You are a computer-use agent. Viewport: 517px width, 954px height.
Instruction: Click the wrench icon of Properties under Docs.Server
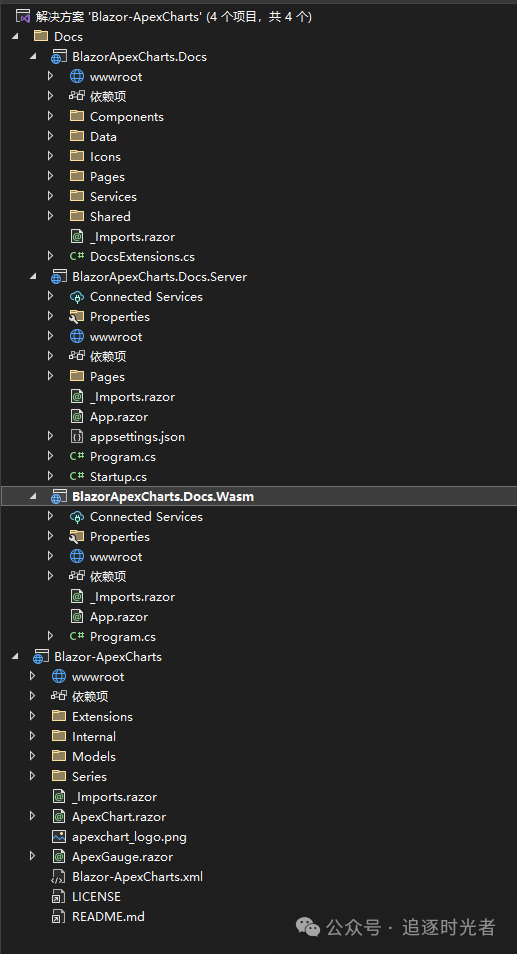tap(77, 316)
